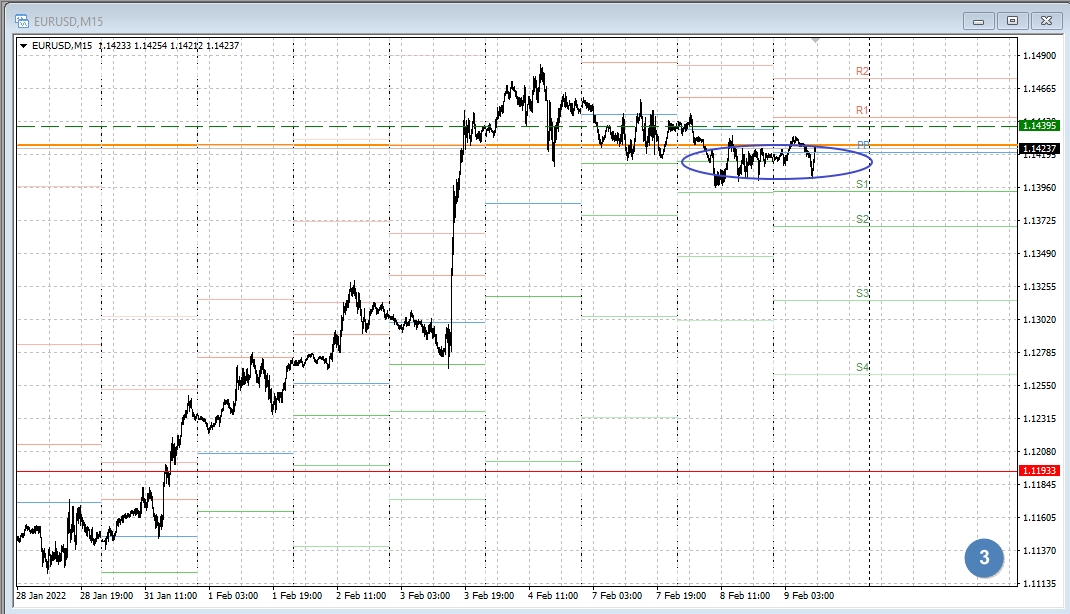Screen dimensions: 1070x614
Task: Expand the triangle beside EURUSD,M15 chart label
Action: (23, 45)
